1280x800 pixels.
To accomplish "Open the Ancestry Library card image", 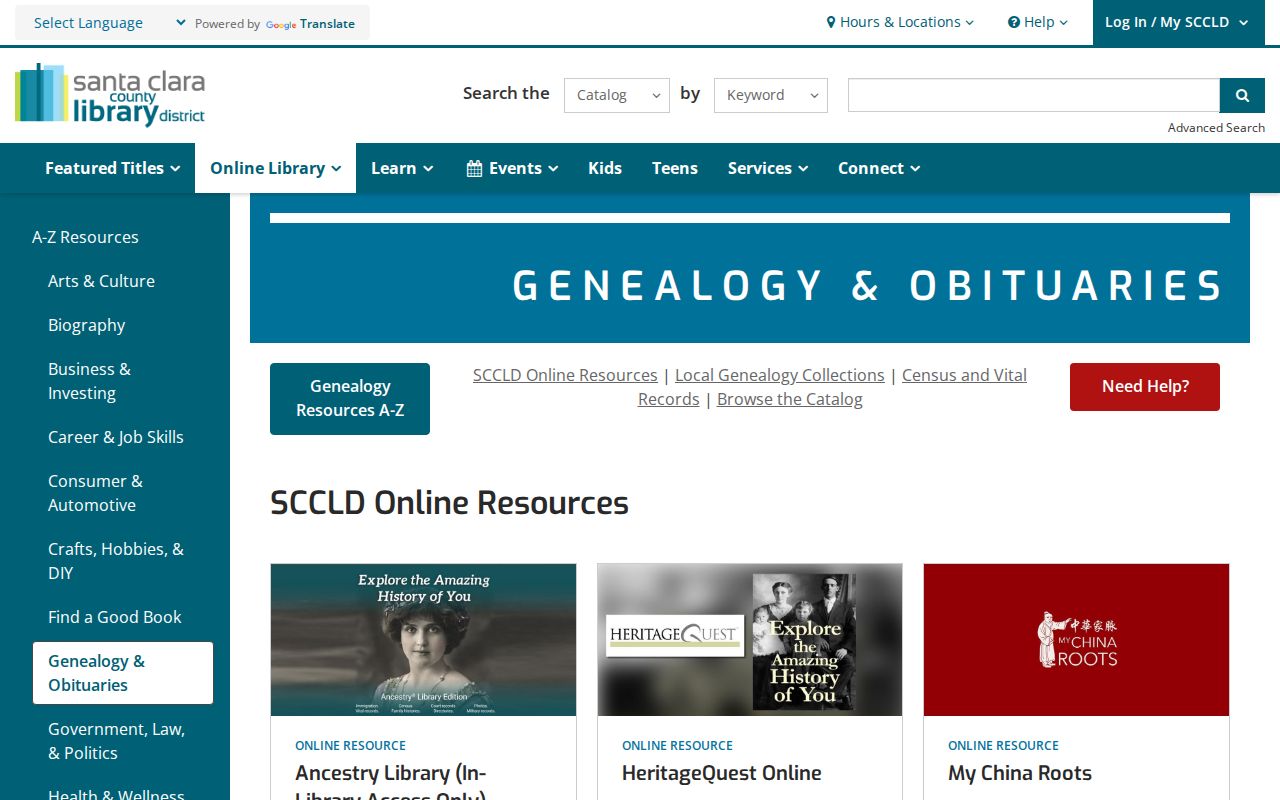I will click(423, 640).
